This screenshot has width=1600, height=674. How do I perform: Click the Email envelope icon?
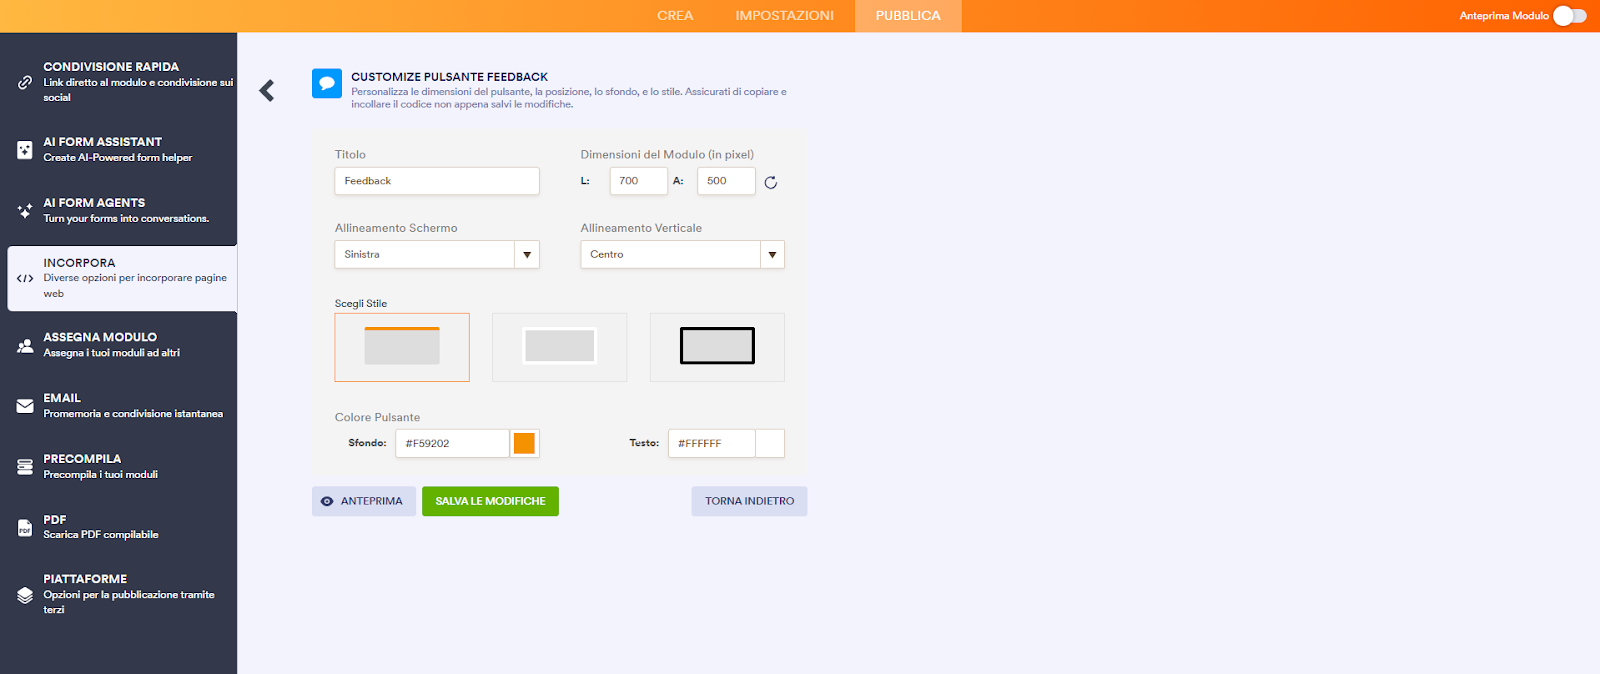pos(25,406)
